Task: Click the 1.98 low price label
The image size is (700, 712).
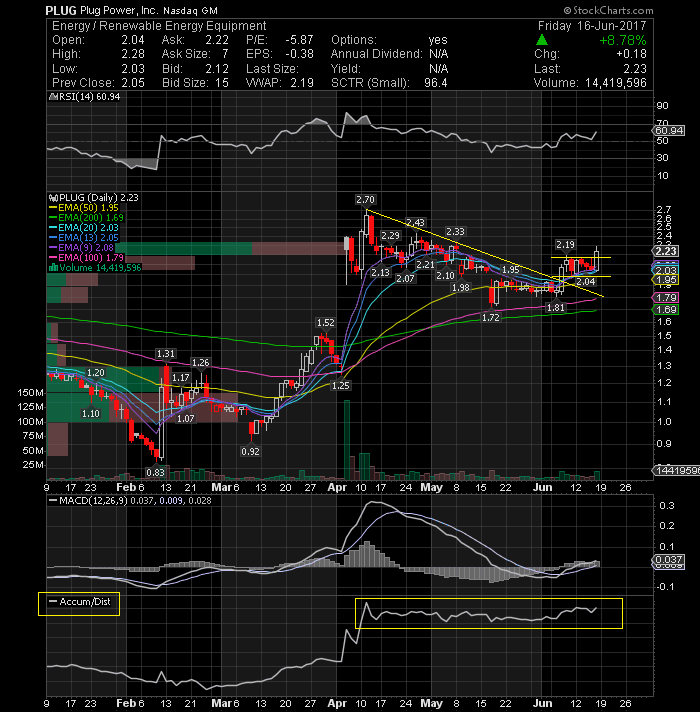Action: point(461,287)
